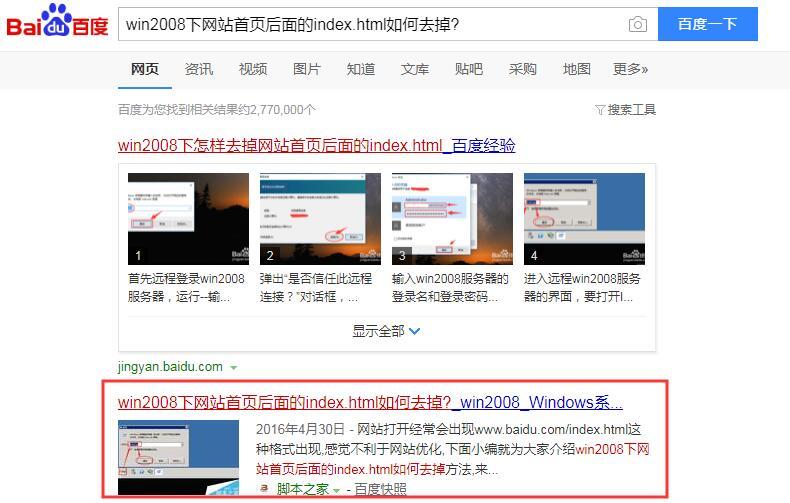790x503 pixels.
Task: Click the Baidu logo
Action: click(57, 21)
